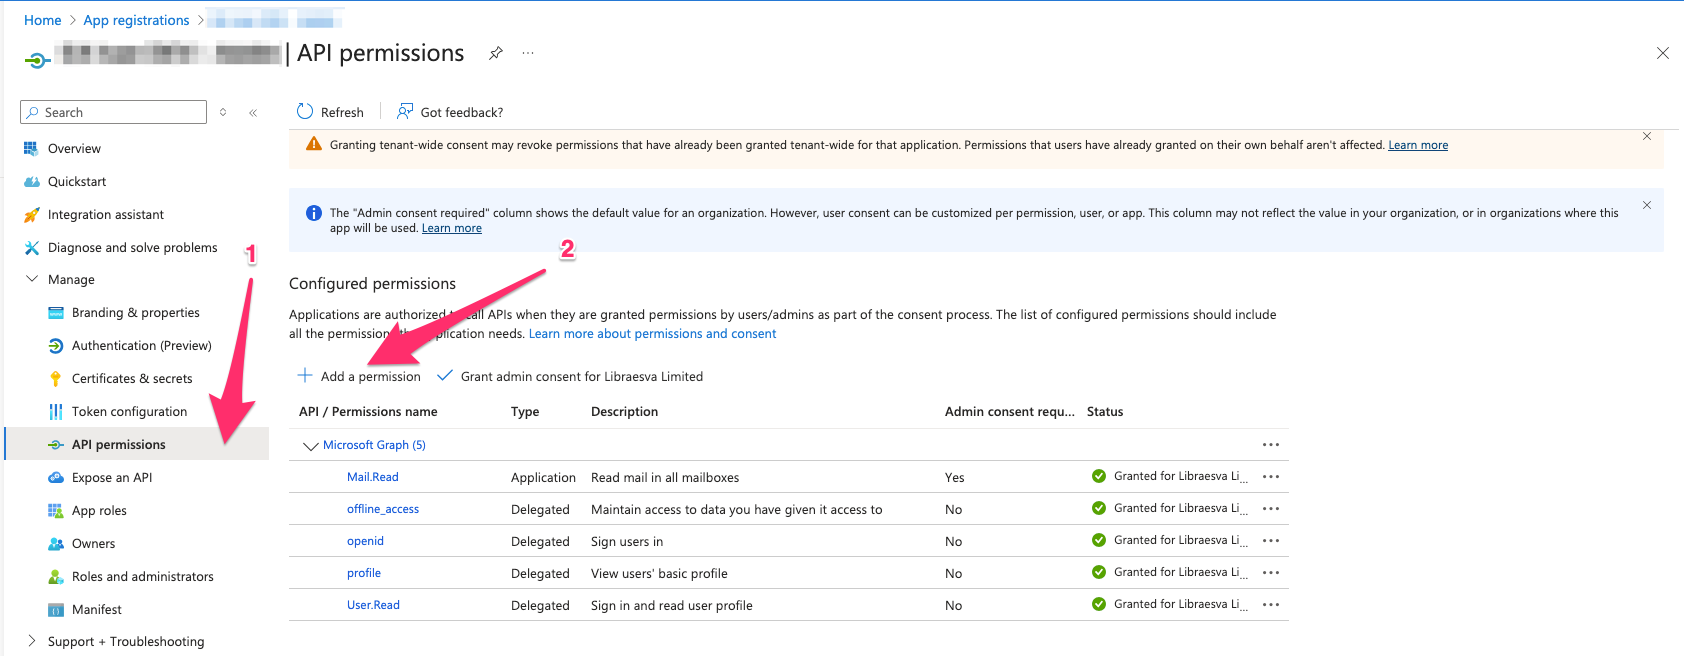The width and height of the screenshot is (1684, 656).
Task: Click the Type column header
Action: tap(525, 411)
